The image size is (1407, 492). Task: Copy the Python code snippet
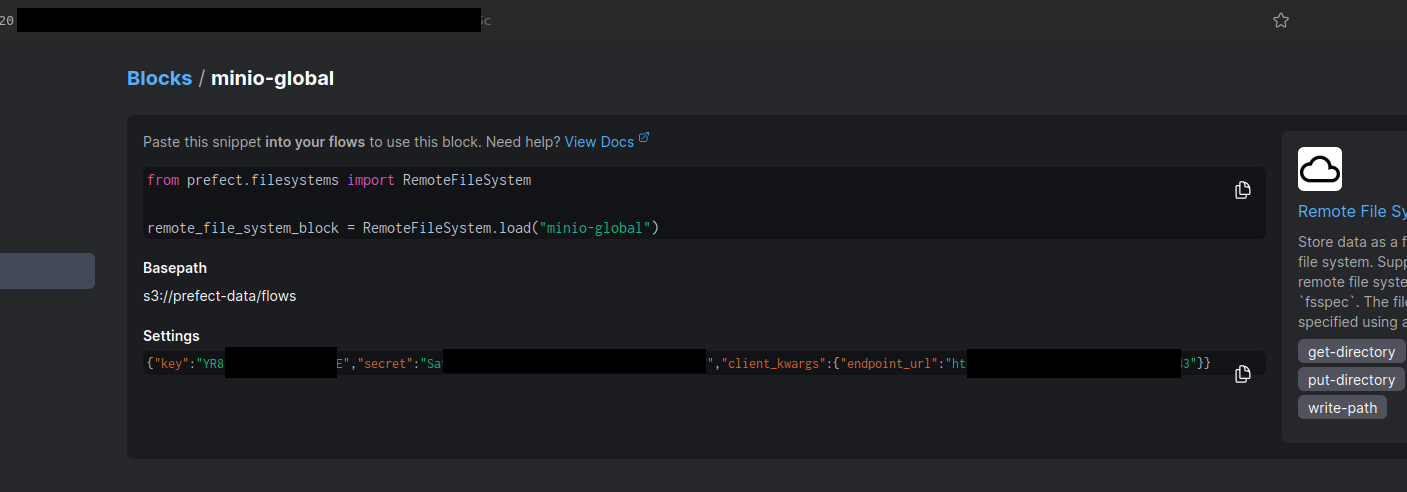coord(1243,190)
